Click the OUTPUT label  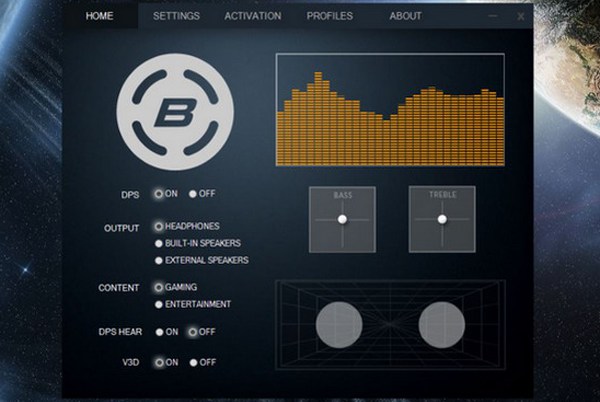click(x=121, y=228)
